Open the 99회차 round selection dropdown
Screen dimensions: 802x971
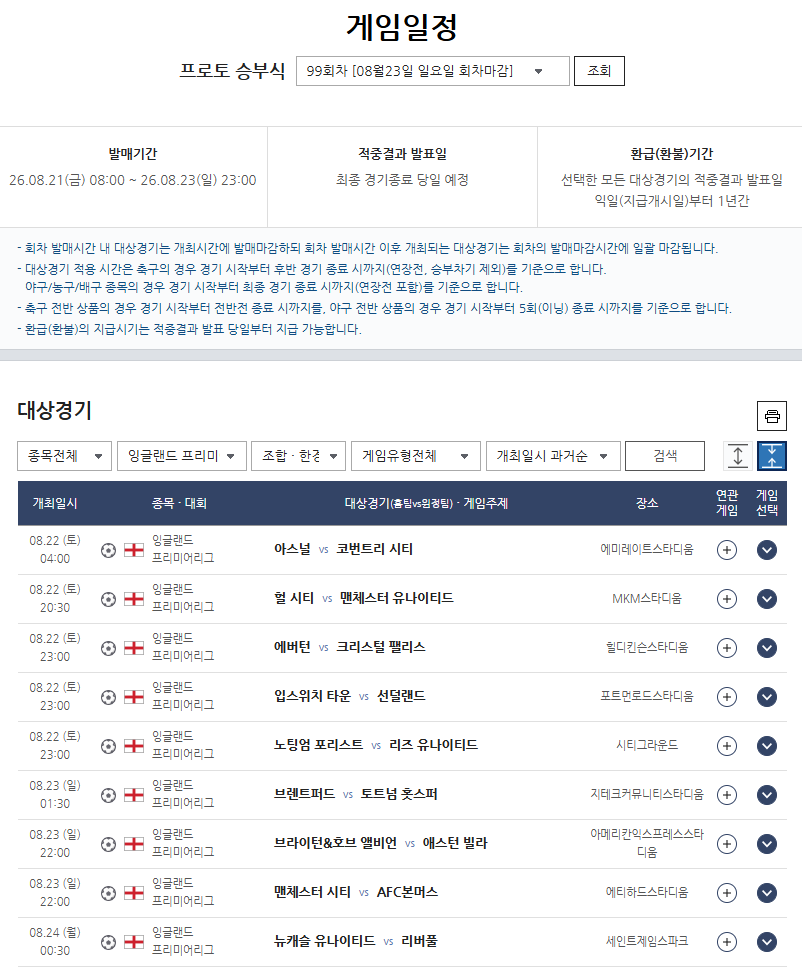point(432,71)
